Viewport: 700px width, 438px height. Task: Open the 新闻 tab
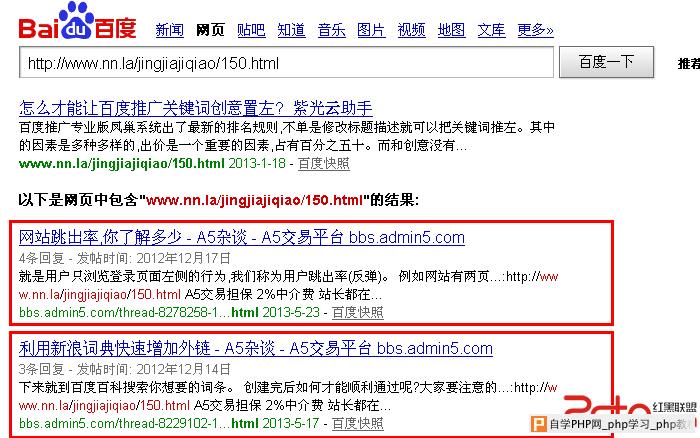(170, 30)
